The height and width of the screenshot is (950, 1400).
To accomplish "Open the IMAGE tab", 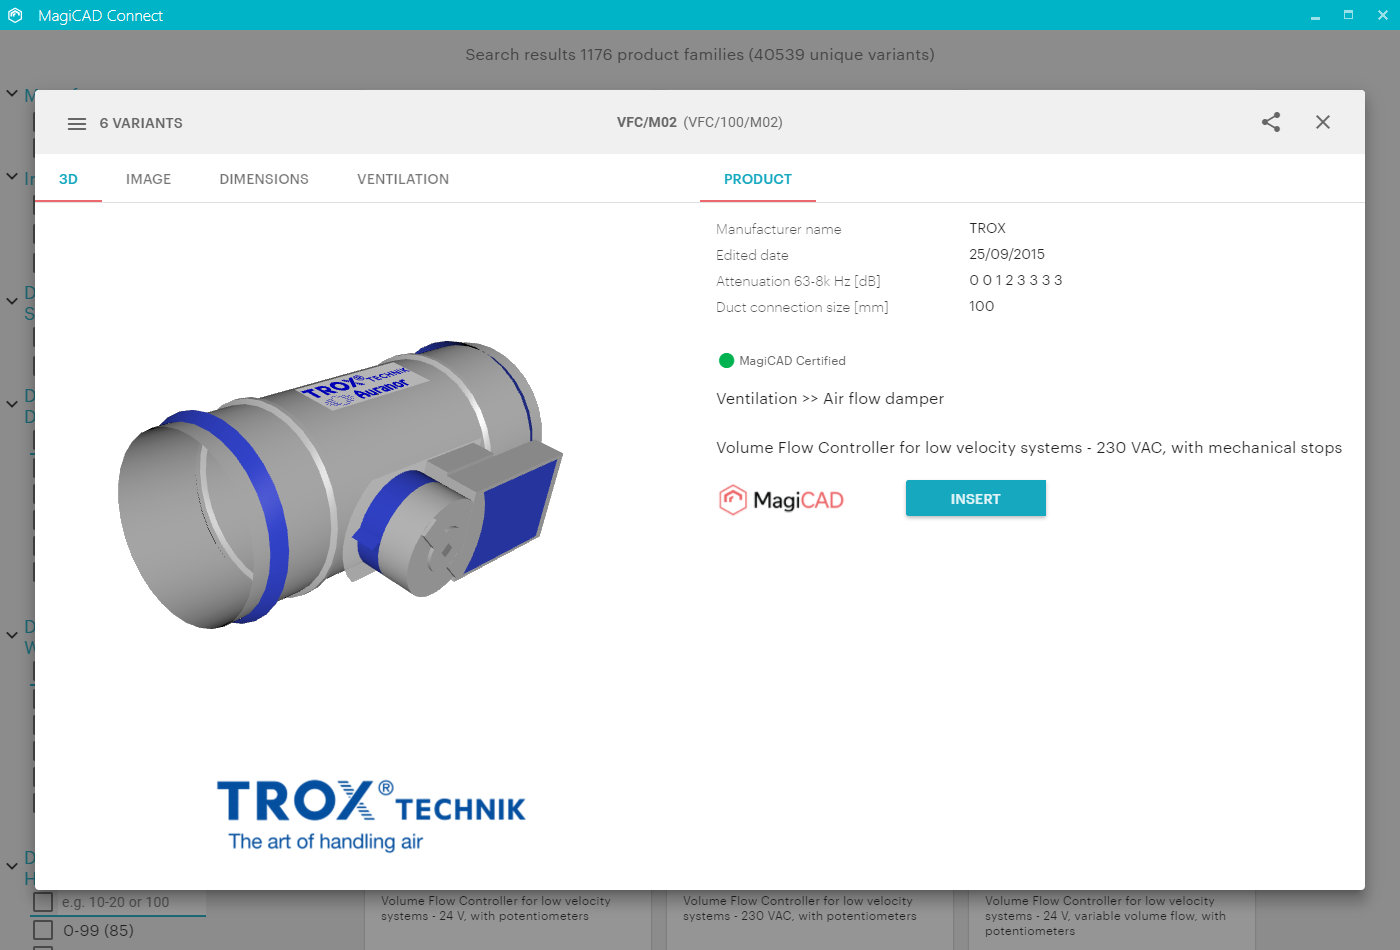I will point(148,179).
